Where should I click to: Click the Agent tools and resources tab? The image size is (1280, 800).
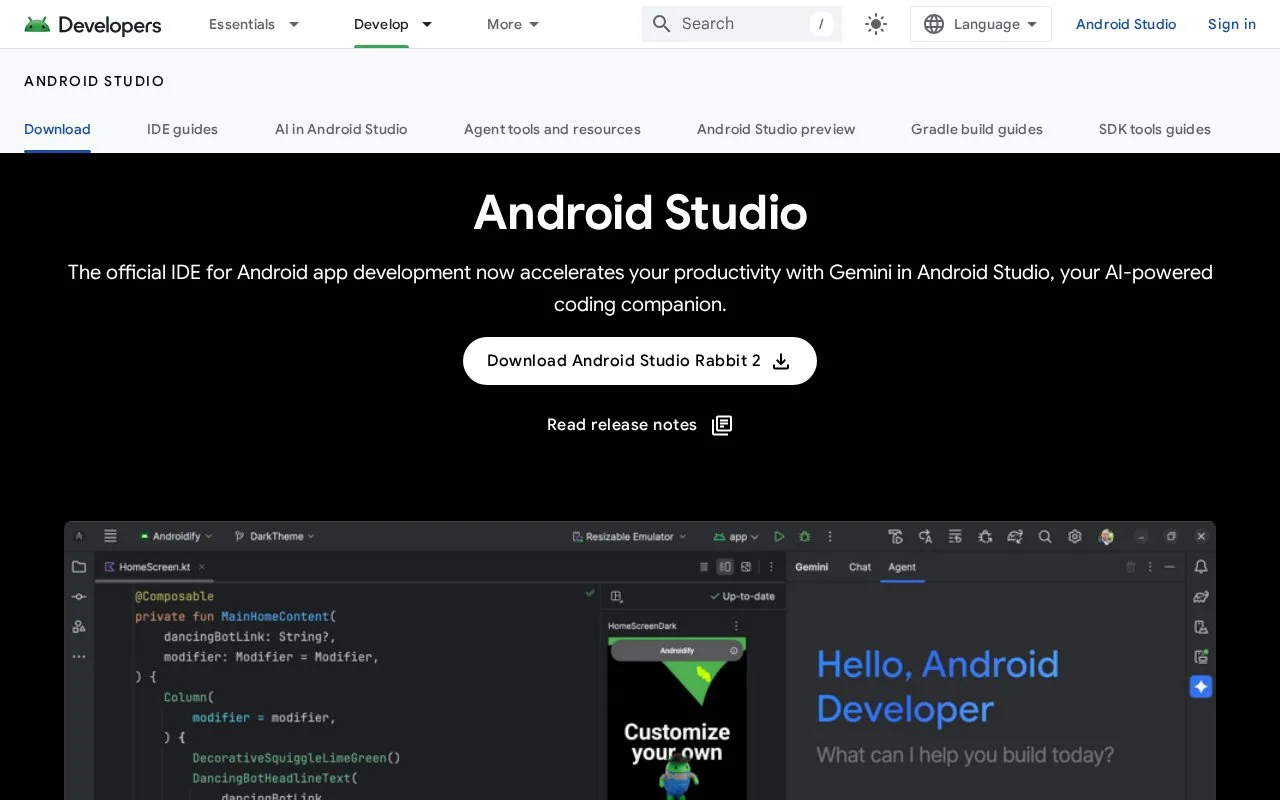552,129
